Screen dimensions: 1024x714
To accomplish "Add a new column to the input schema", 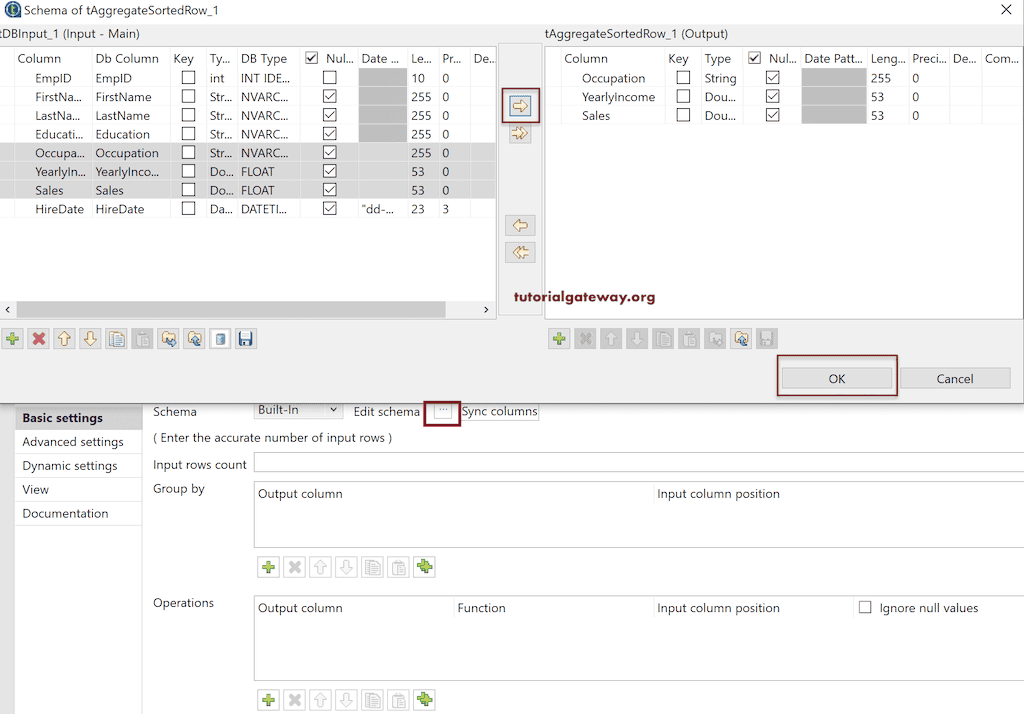I will click(12, 338).
